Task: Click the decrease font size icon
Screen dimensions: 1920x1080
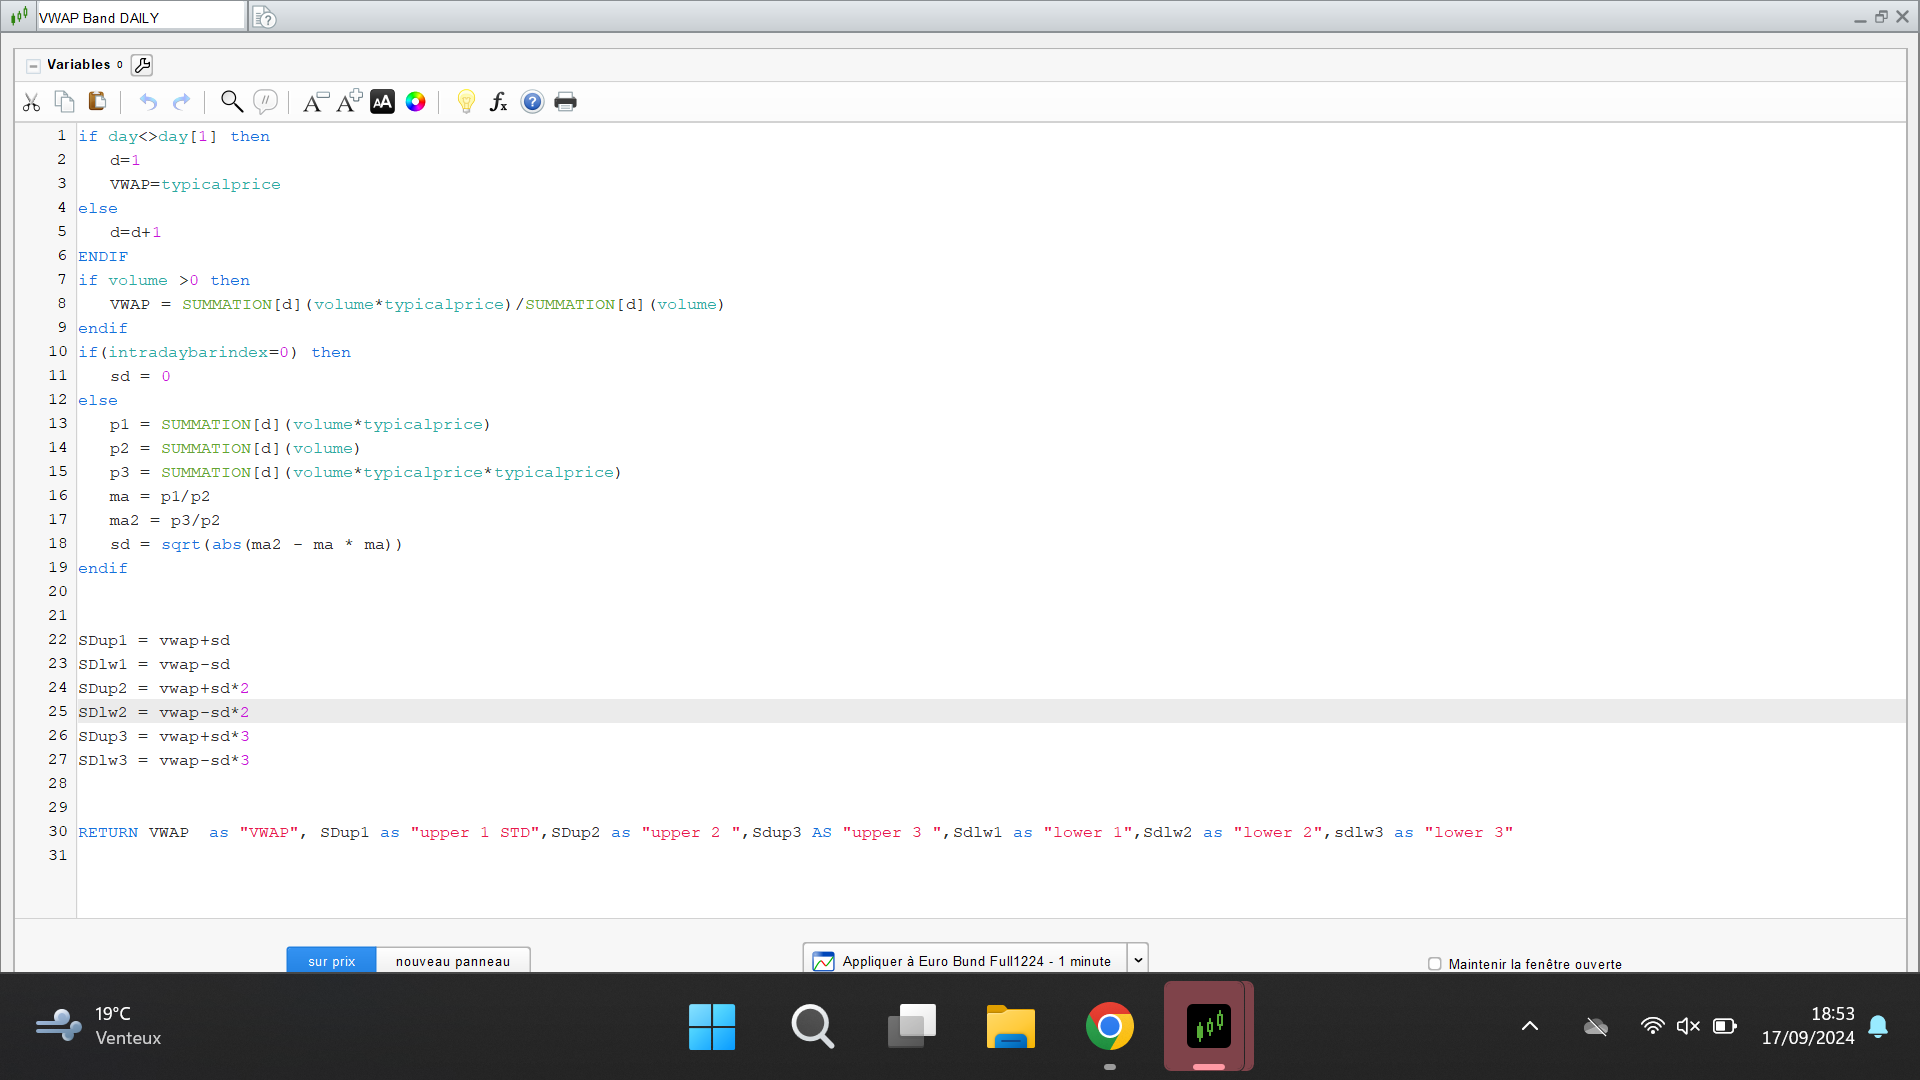Action: 315,102
